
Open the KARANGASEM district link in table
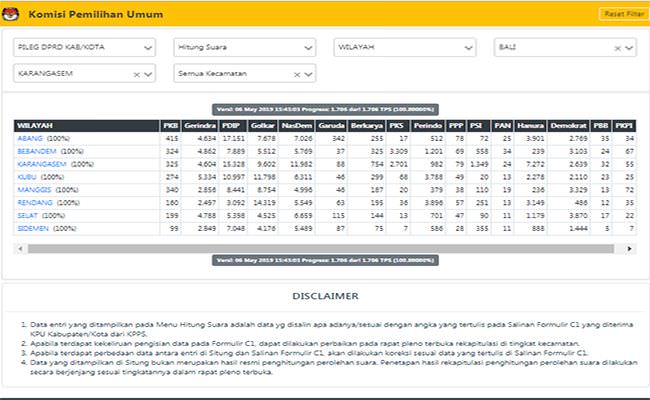click(x=42, y=164)
